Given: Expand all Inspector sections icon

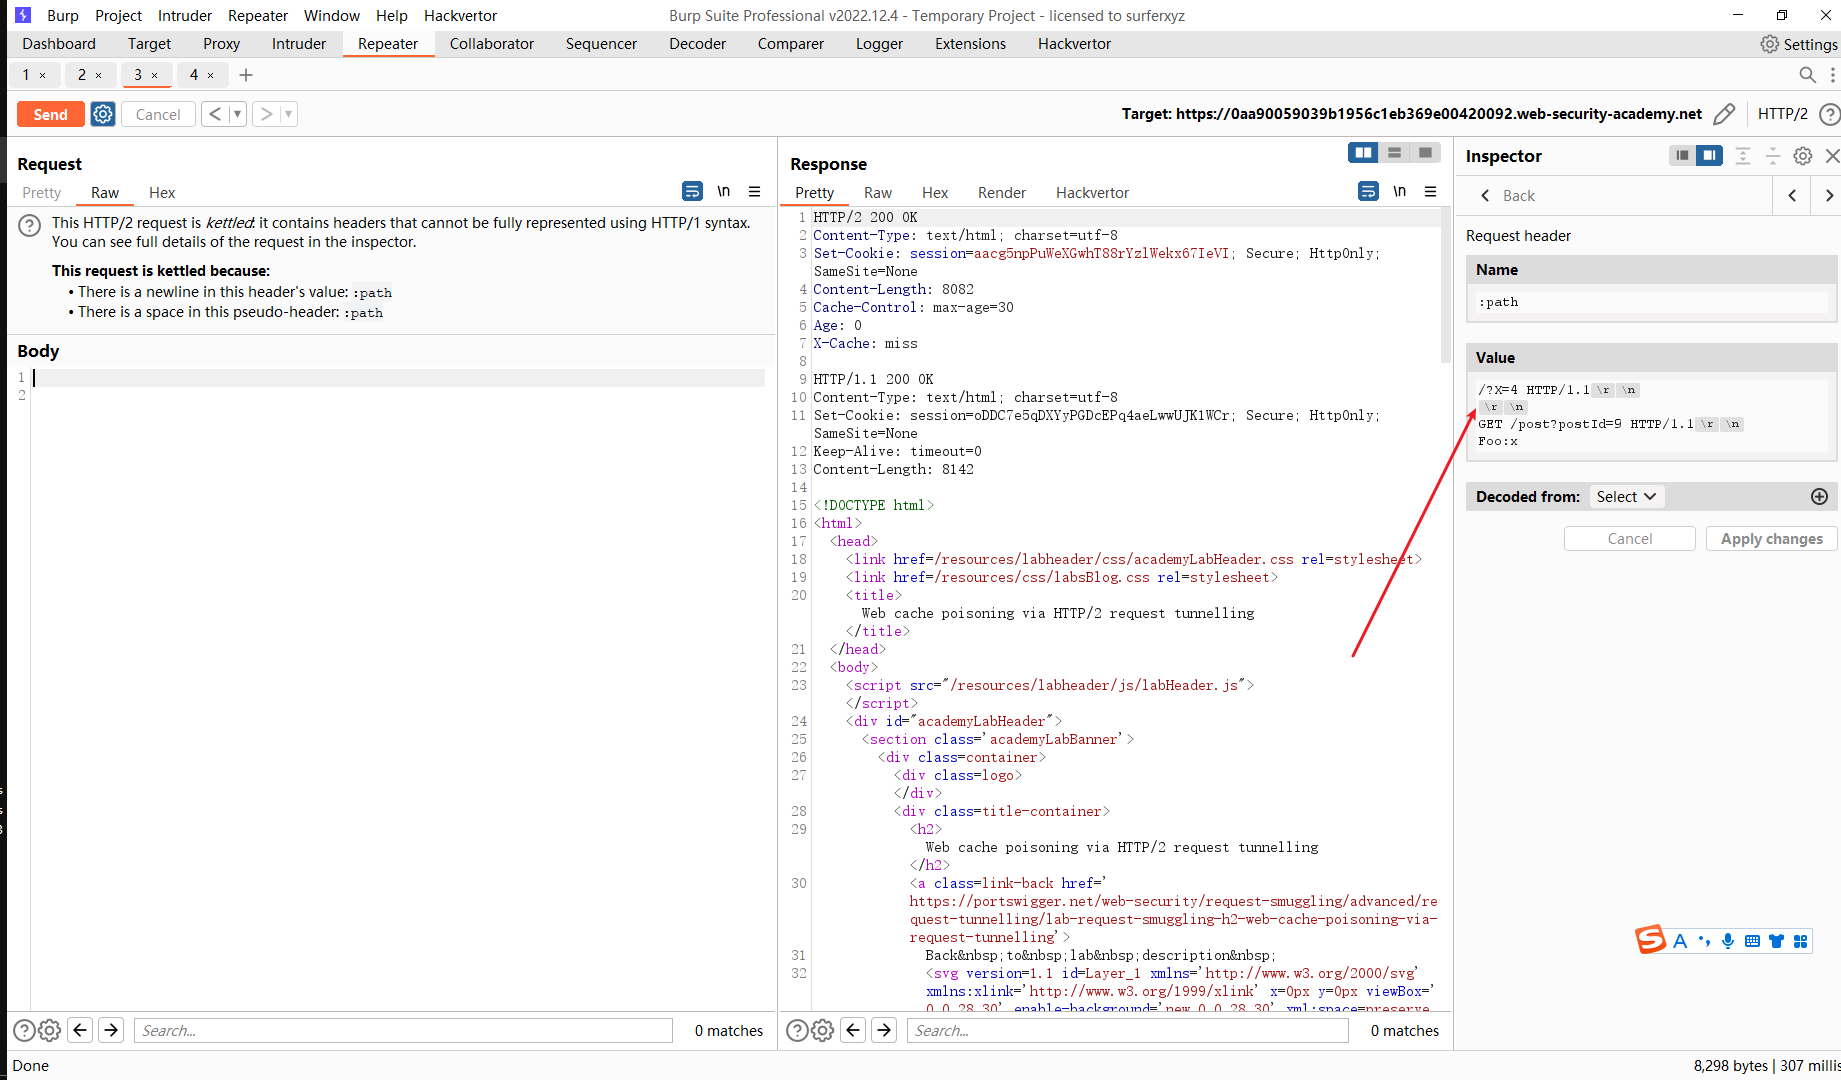Looking at the screenshot, I should tap(1743, 156).
